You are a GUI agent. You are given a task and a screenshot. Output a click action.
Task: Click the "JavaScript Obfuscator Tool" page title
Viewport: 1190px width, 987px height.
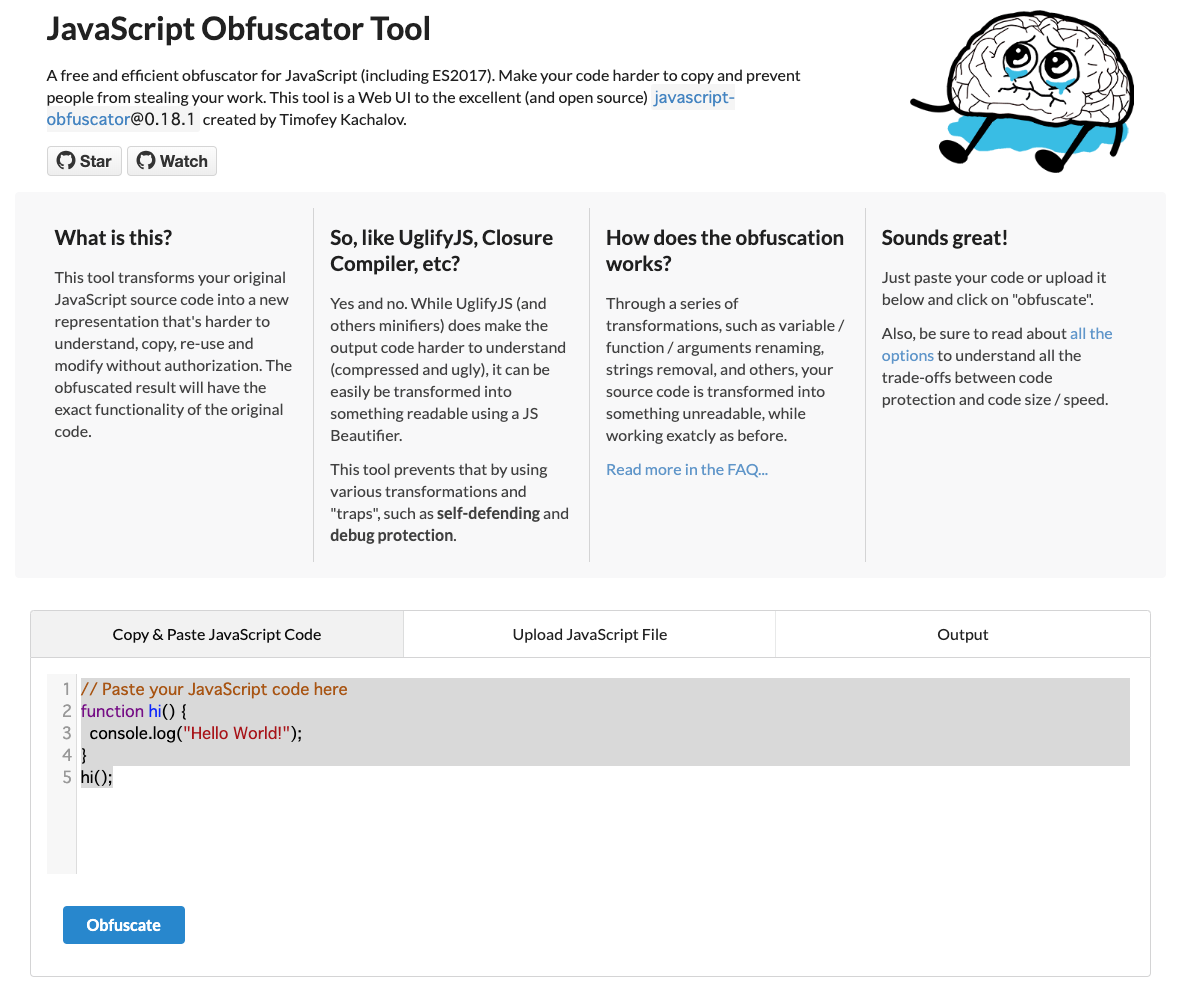tap(238, 29)
